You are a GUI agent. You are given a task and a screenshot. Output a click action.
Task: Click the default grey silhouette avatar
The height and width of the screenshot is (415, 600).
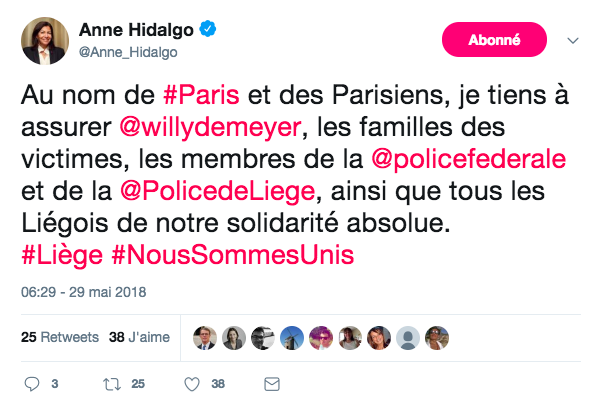(406, 337)
